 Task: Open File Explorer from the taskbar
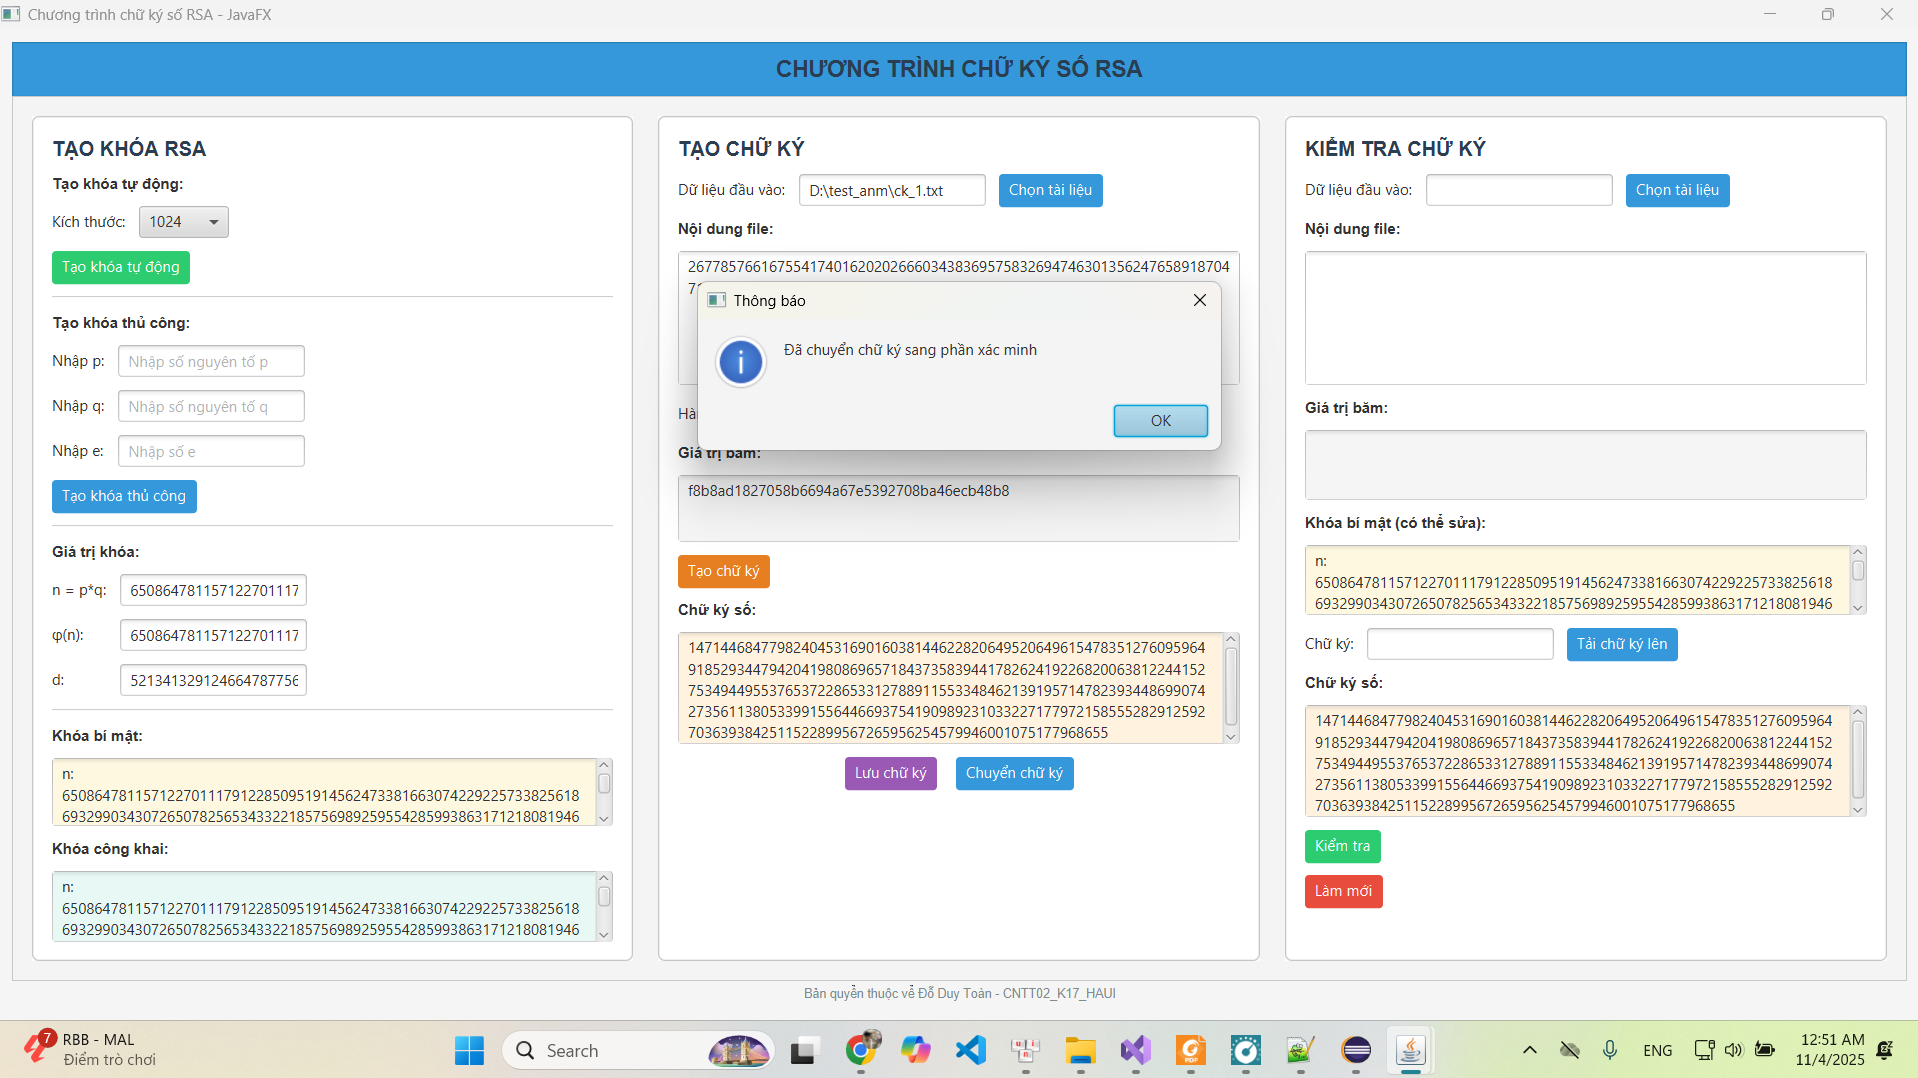(x=1080, y=1050)
